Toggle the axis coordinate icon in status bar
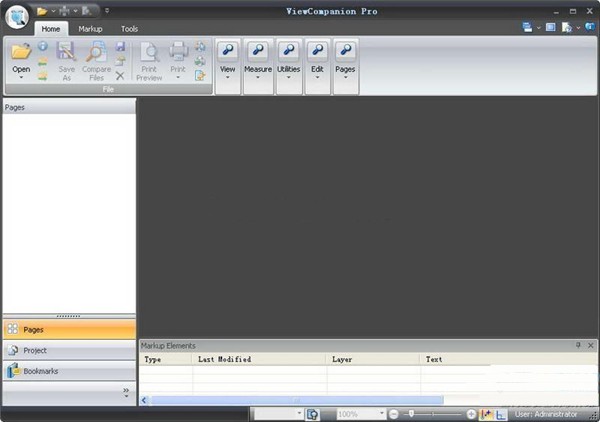Viewport: 600px width, 422px height. (x=501, y=414)
